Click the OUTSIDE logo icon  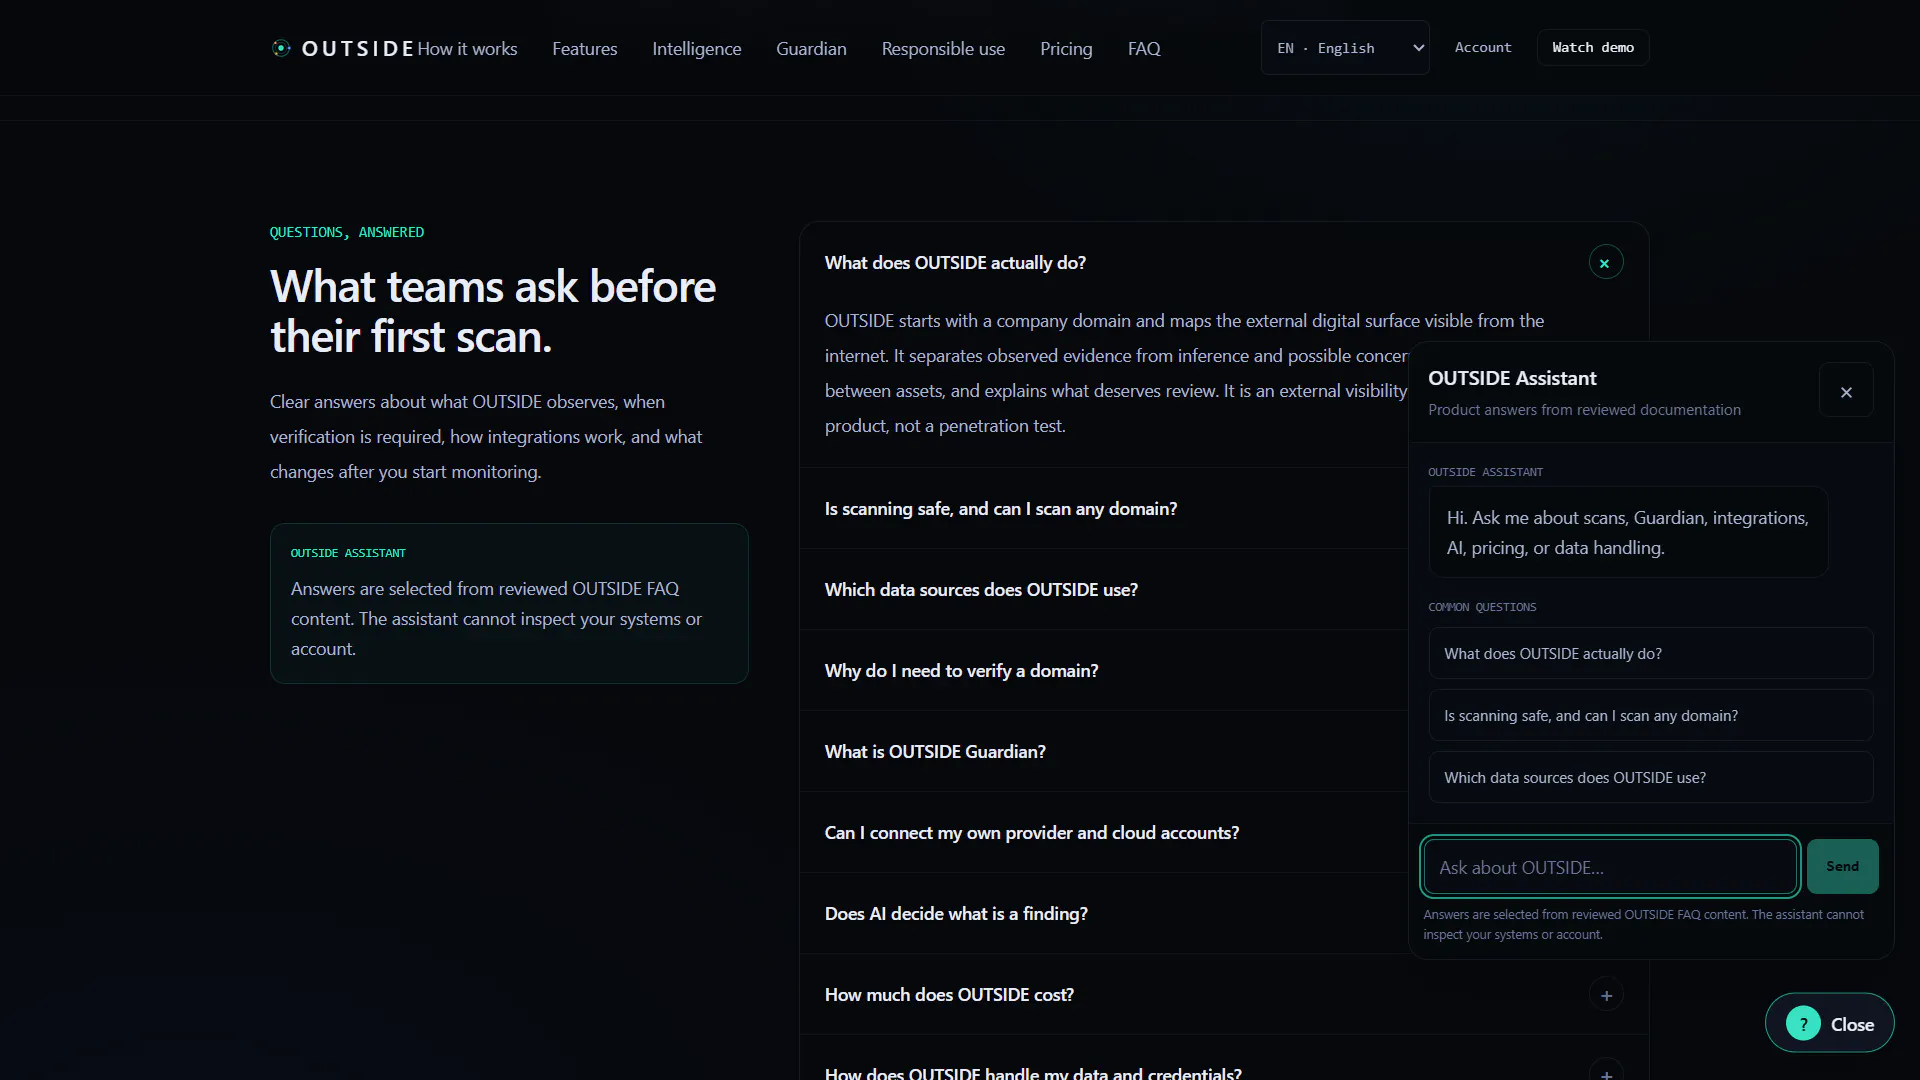click(x=281, y=48)
